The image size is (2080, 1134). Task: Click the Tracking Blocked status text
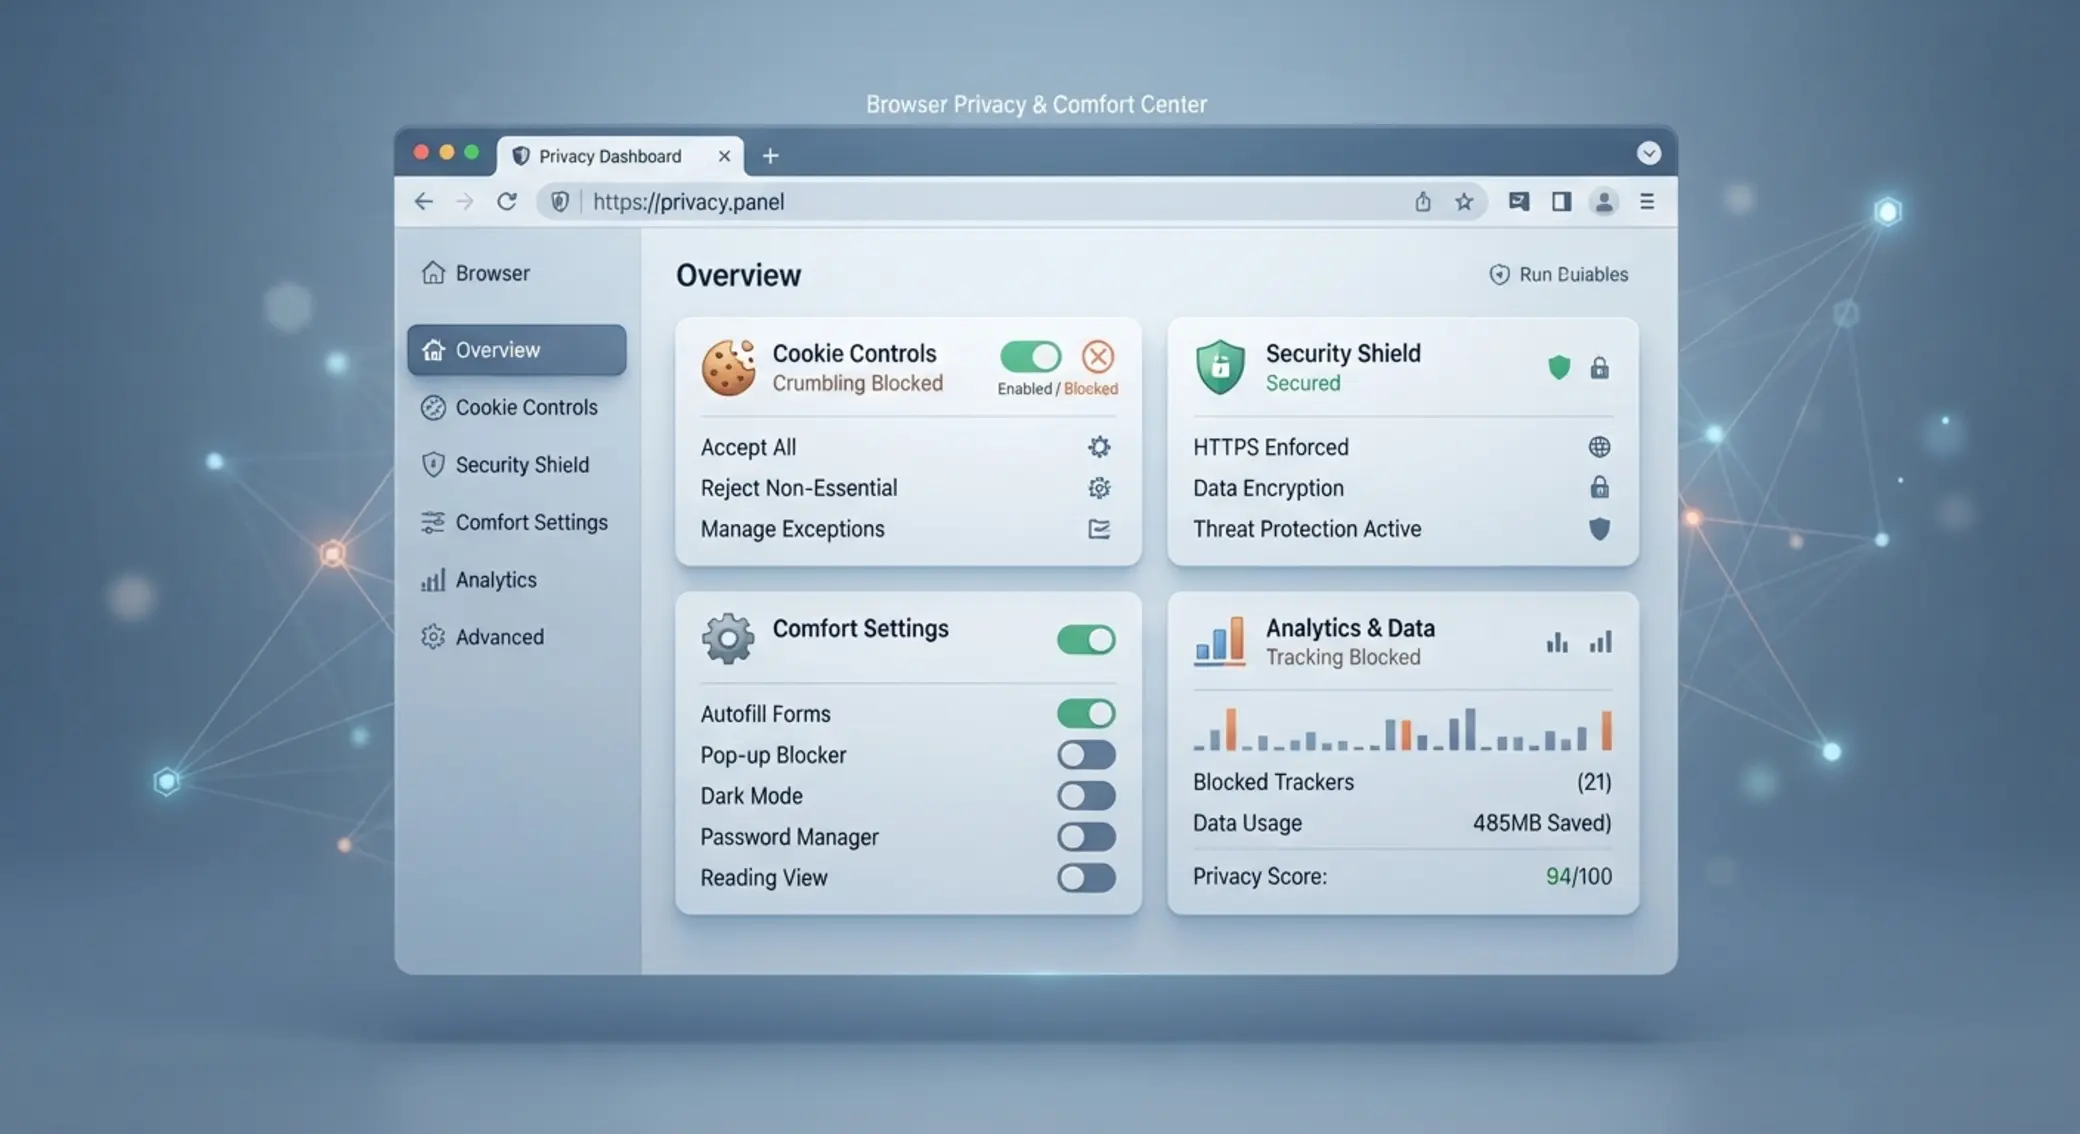(x=1343, y=658)
